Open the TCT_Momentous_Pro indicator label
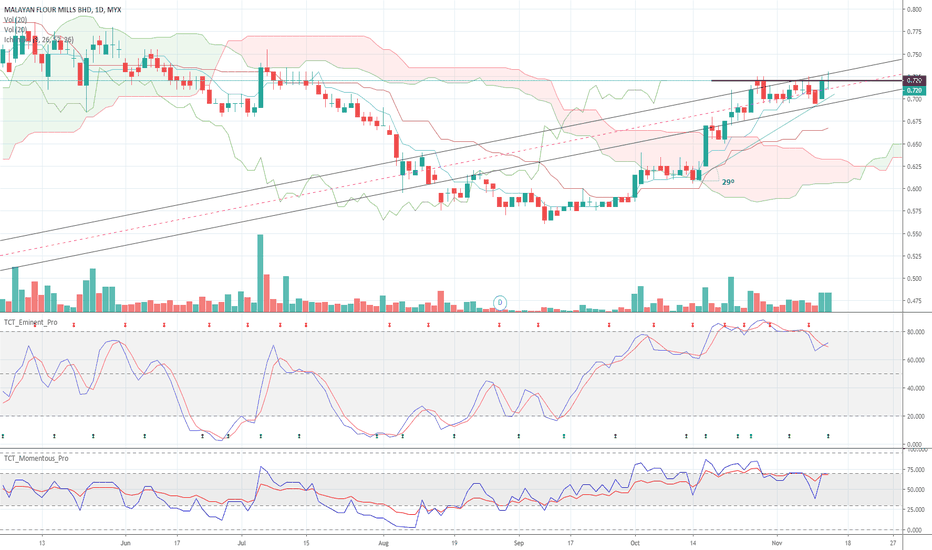This screenshot has width=932, height=550. (x=36, y=458)
